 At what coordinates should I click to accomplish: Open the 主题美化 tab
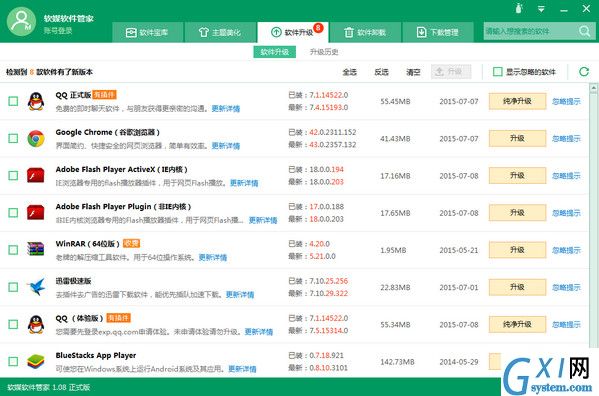pos(220,32)
